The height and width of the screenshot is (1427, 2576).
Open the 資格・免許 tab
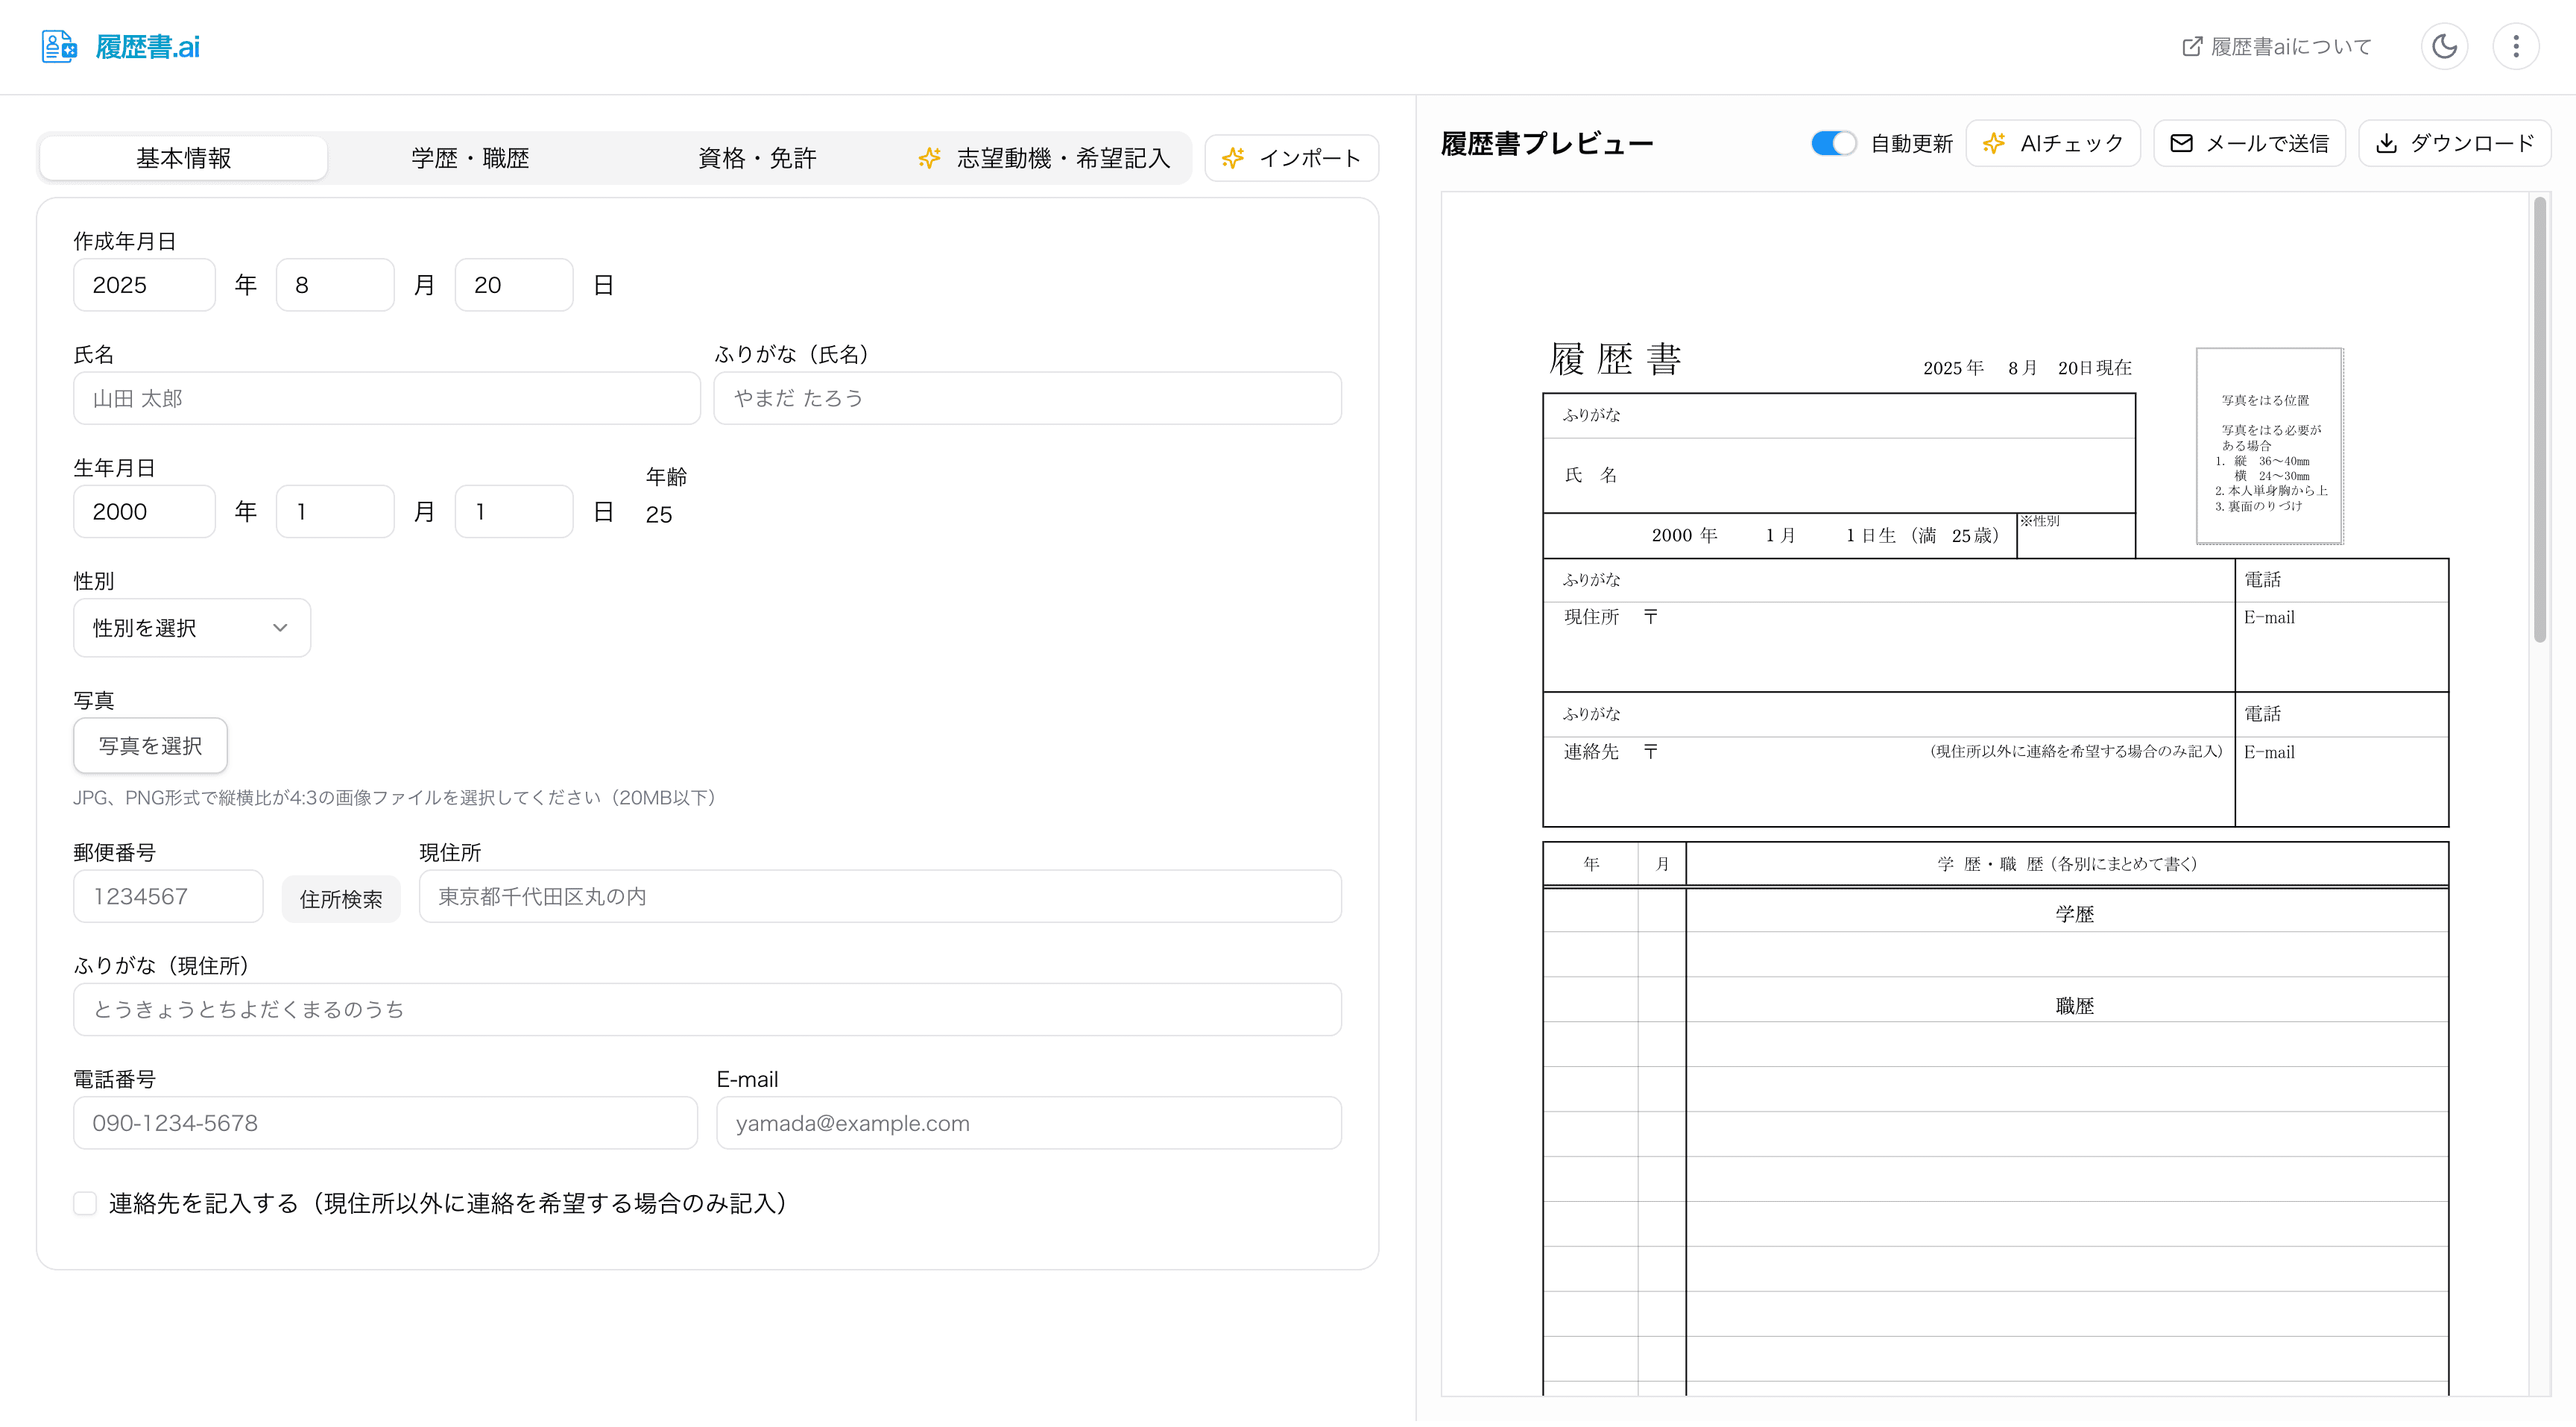click(755, 157)
